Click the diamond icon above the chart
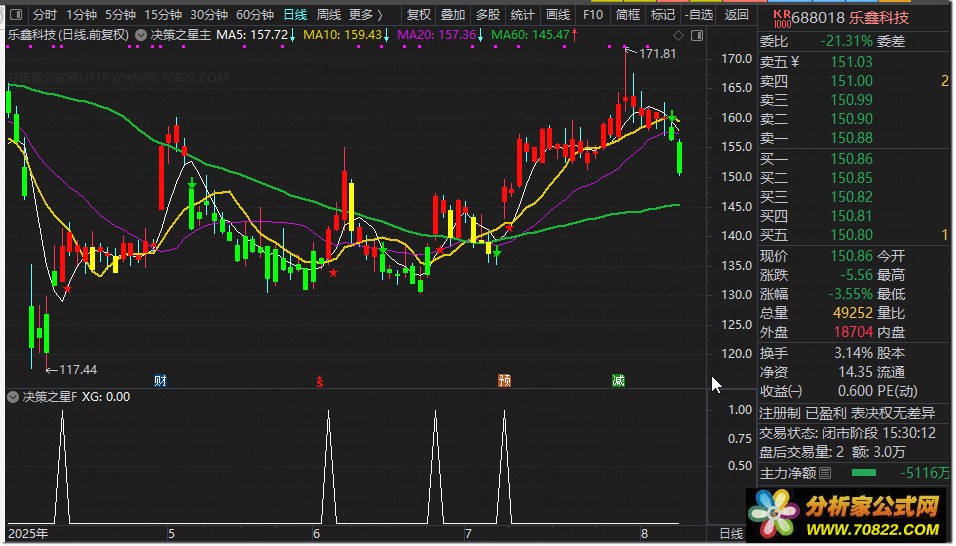Screen dimensions: 956x546 (678, 35)
